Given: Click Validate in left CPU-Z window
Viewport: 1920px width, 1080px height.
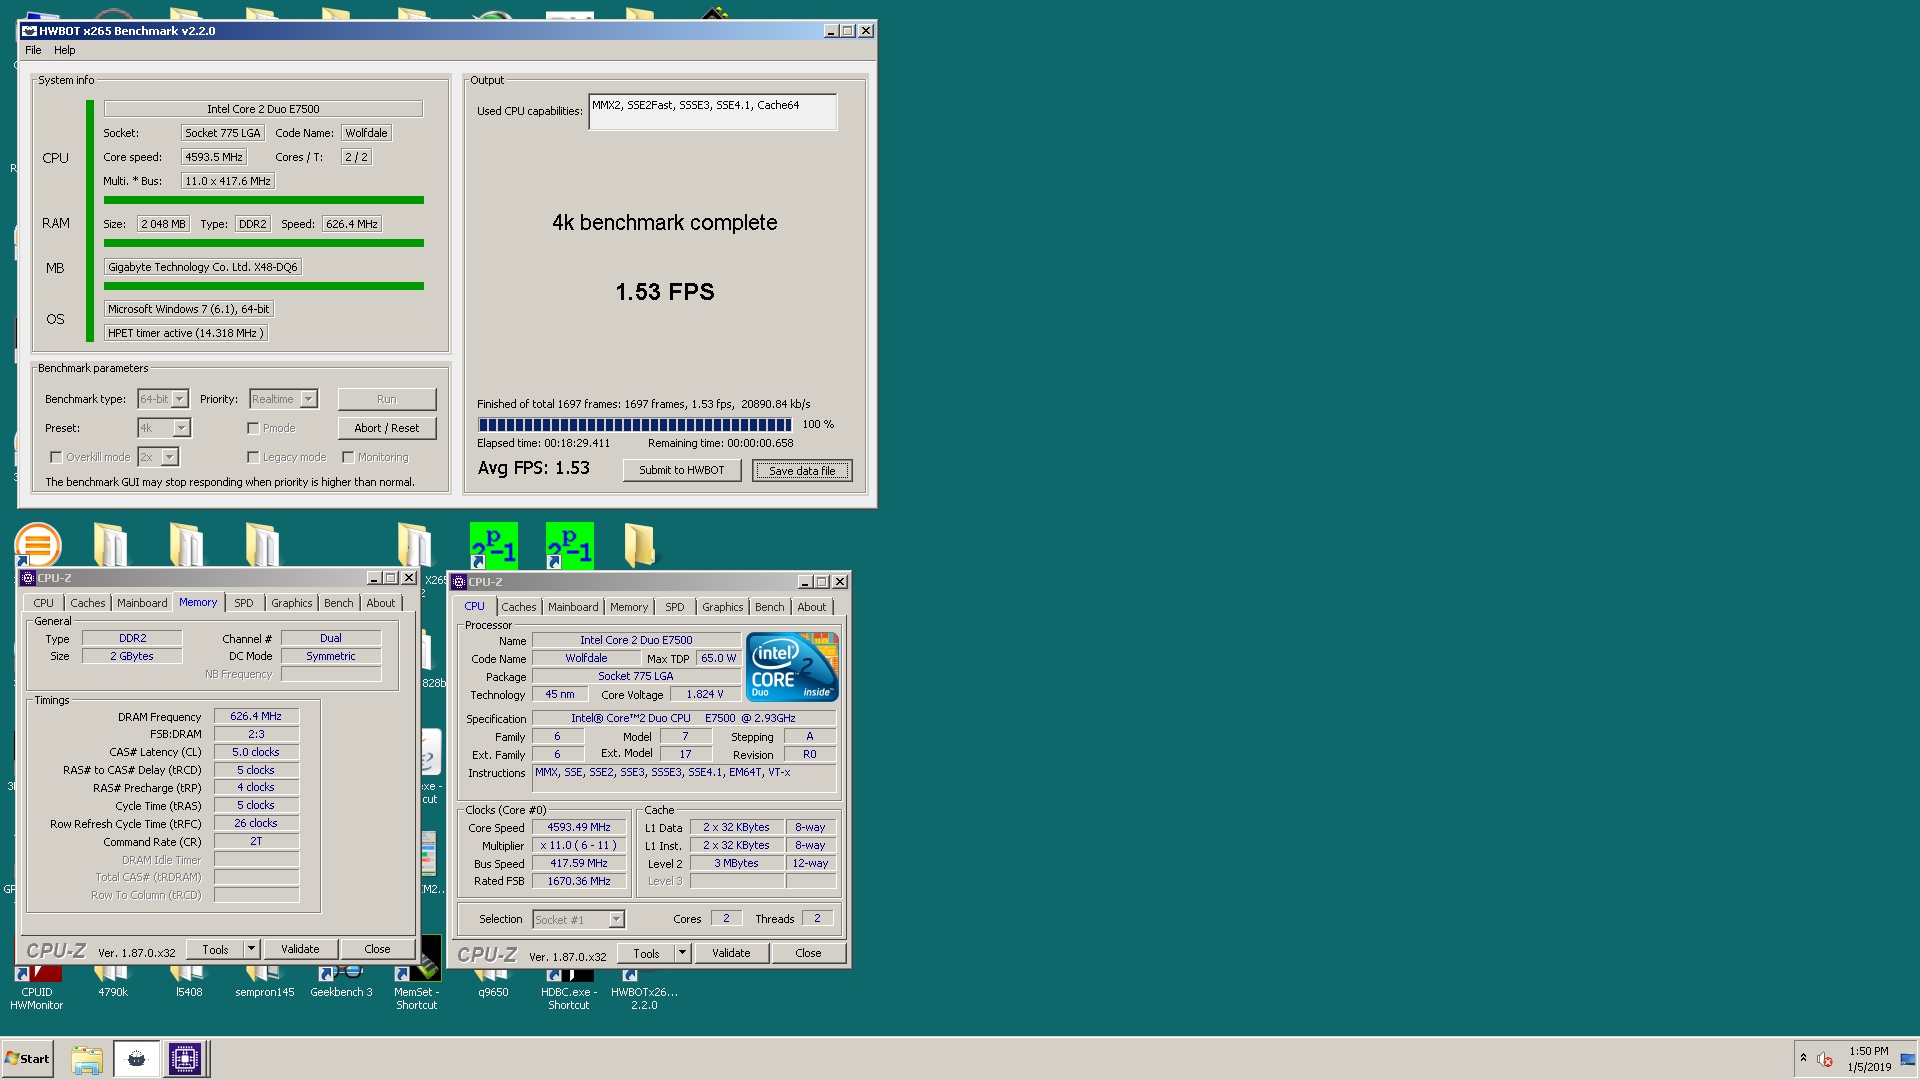Looking at the screenshot, I should 300,949.
